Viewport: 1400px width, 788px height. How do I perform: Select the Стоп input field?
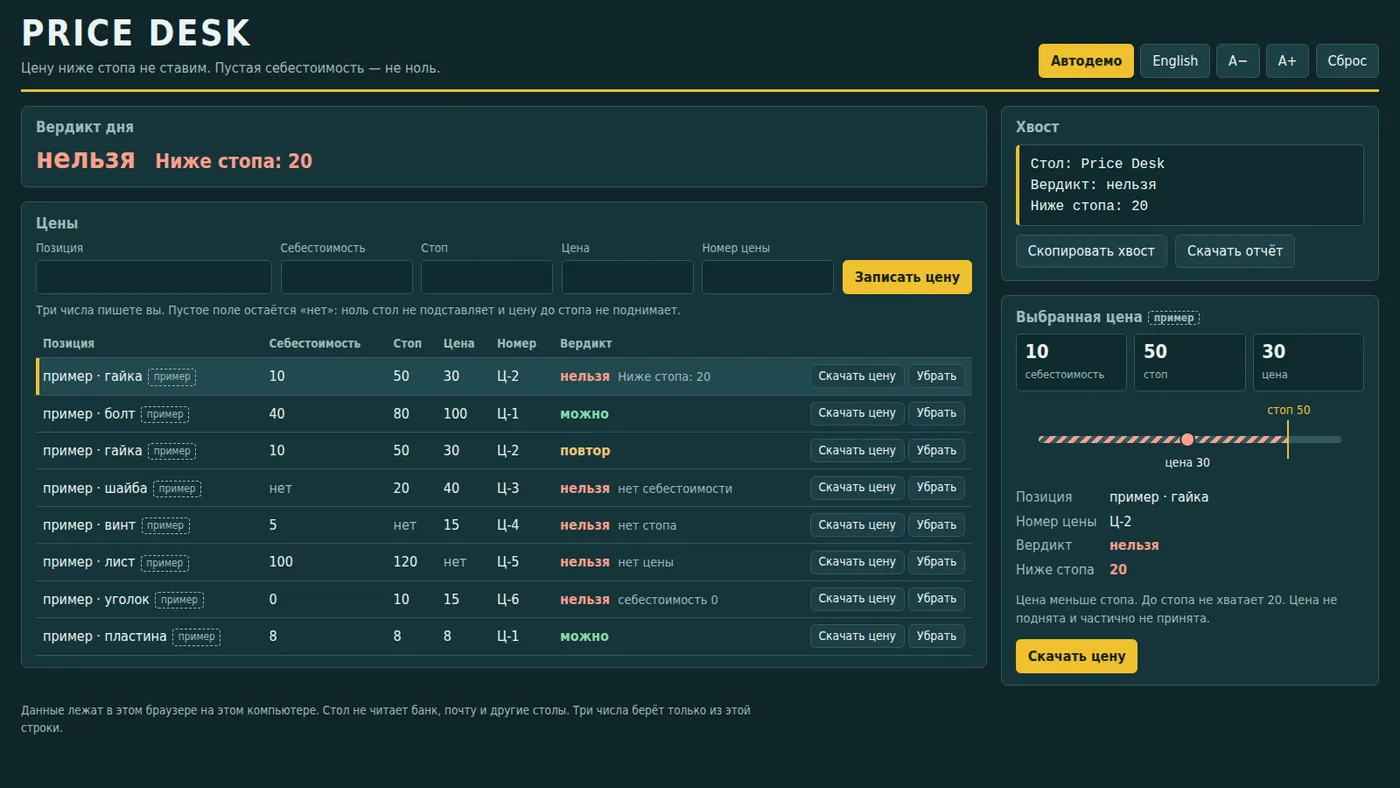coord(487,277)
